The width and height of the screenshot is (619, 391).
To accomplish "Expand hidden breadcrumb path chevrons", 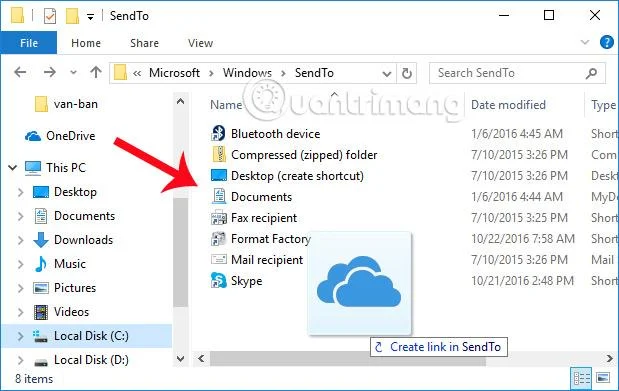I will (137, 73).
